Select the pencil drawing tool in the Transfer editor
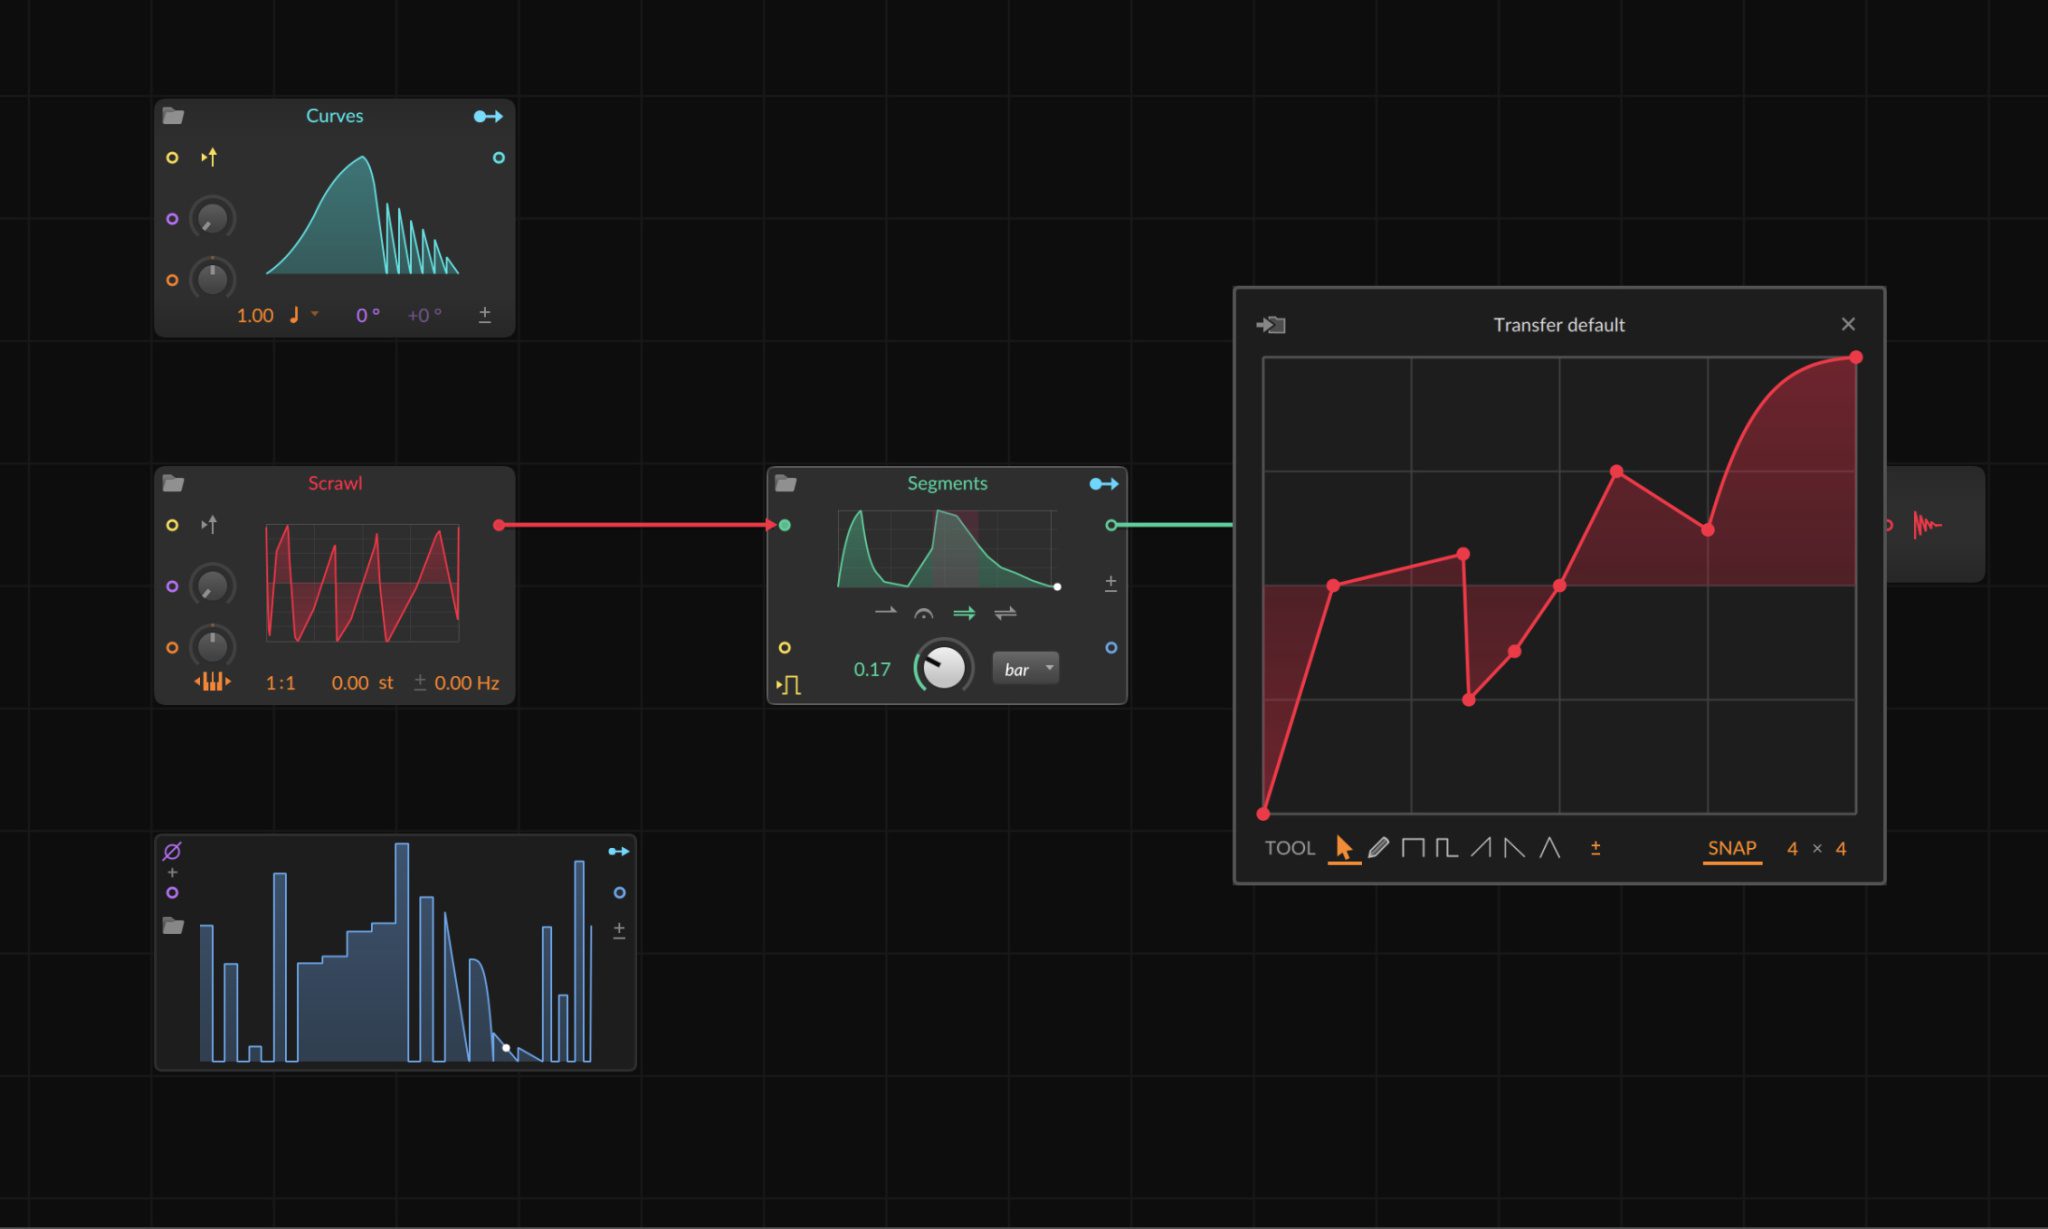The image size is (2048, 1229). tap(1378, 847)
